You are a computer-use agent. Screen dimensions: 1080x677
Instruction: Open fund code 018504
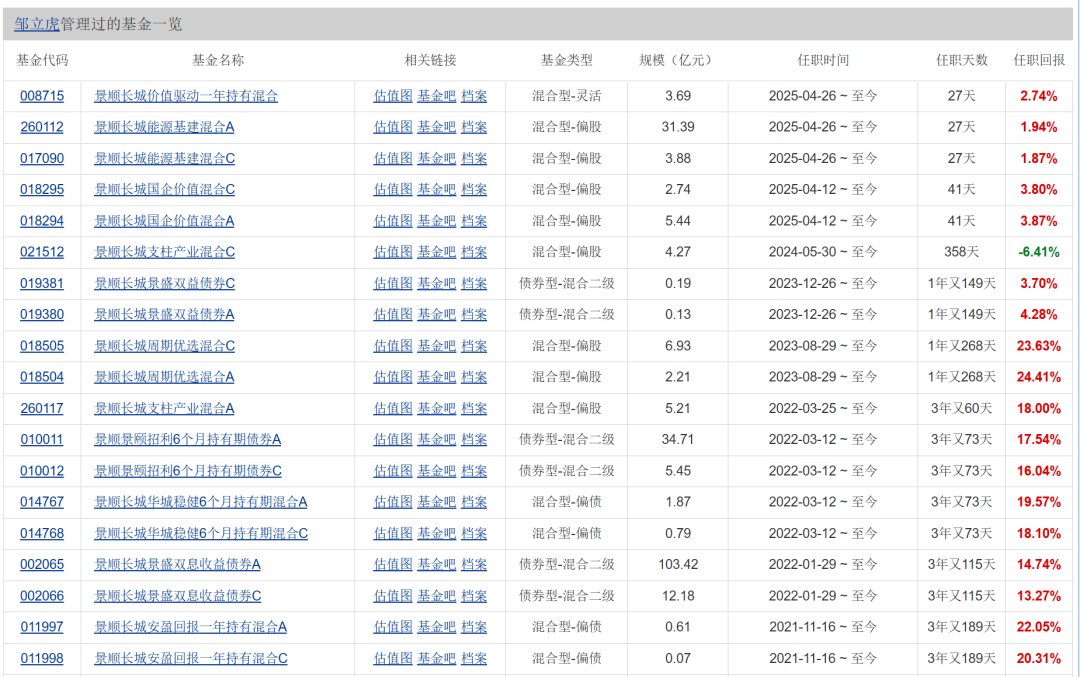tap(42, 377)
